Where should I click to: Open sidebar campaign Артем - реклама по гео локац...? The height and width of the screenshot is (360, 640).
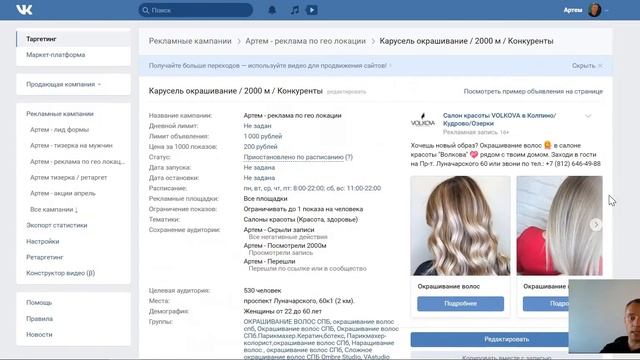(x=78, y=162)
